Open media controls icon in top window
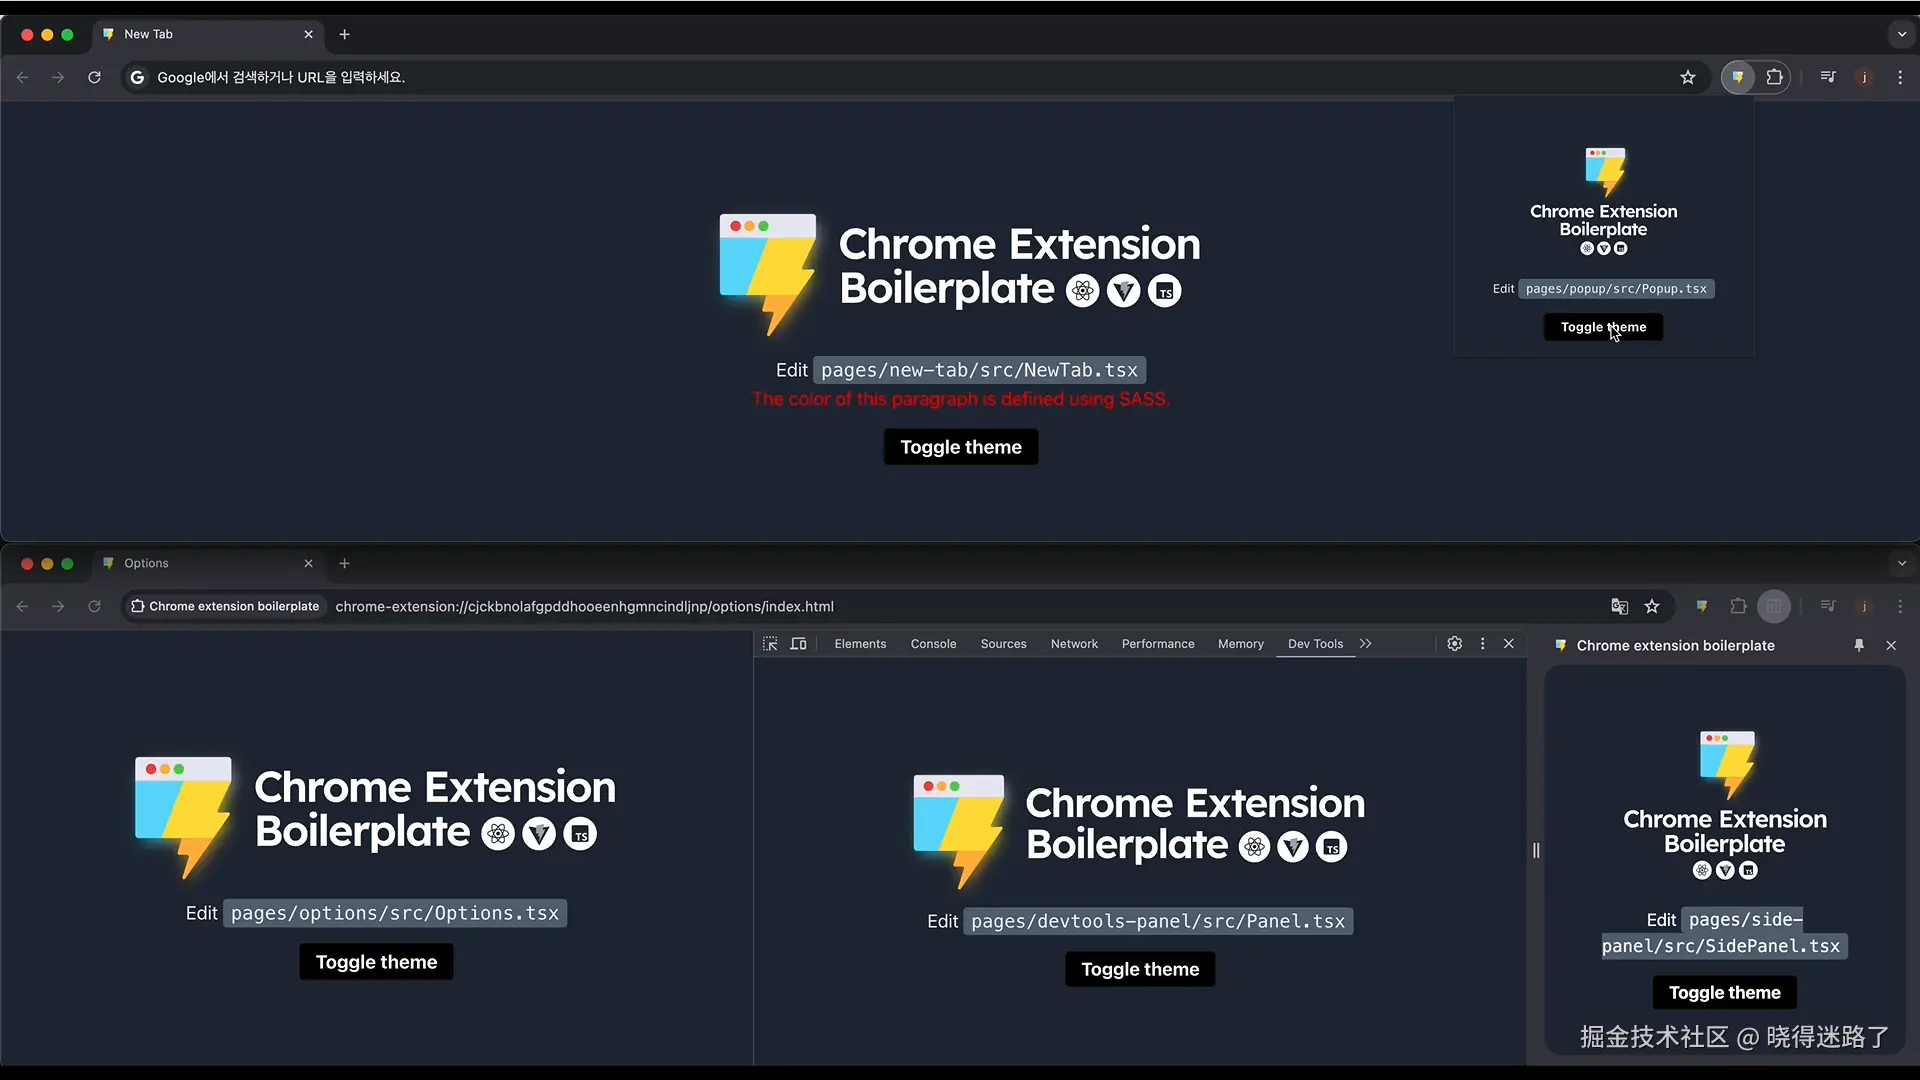 pos(1828,77)
